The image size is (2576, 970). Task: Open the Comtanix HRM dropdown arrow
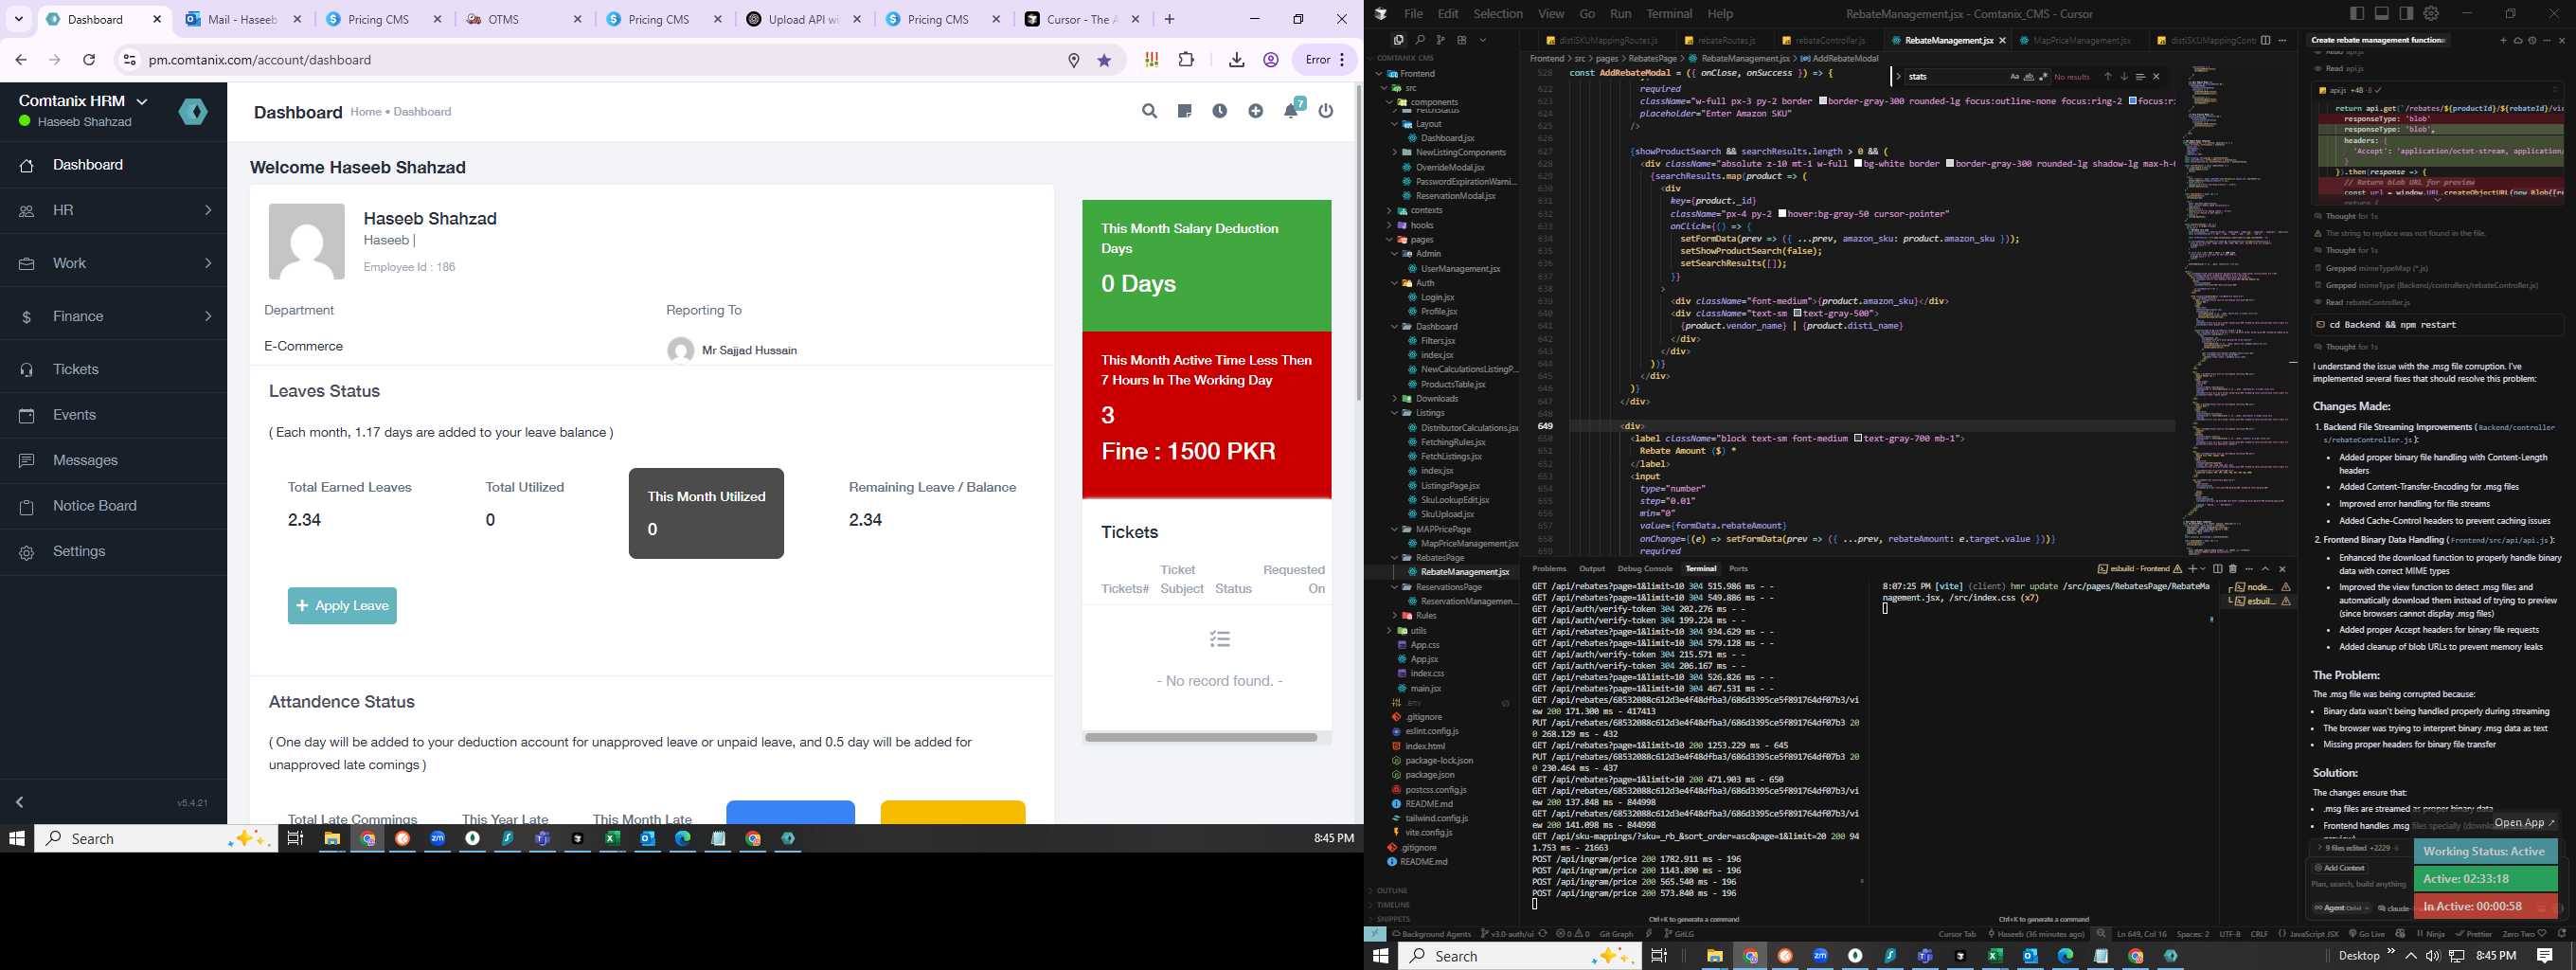pos(142,101)
